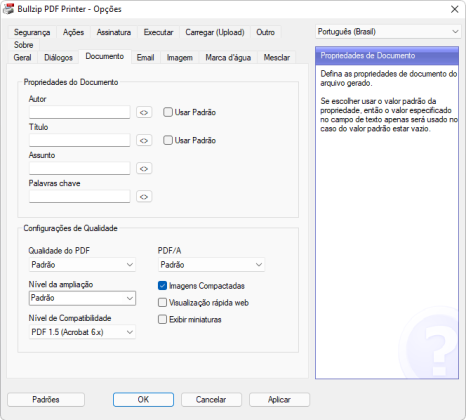Open the Imagem tab
The width and height of the screenshot is (466, 420).
pos(180,57)
